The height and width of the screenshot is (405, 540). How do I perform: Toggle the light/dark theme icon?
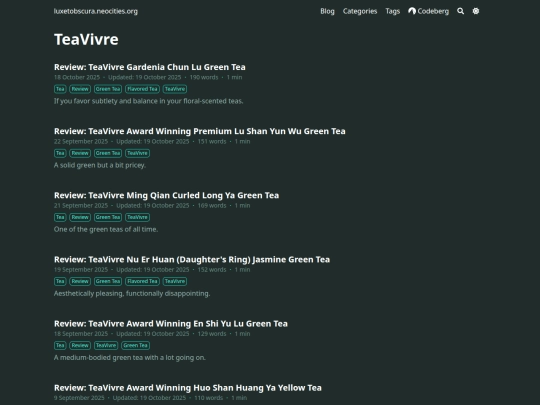(x=476, y=11)
